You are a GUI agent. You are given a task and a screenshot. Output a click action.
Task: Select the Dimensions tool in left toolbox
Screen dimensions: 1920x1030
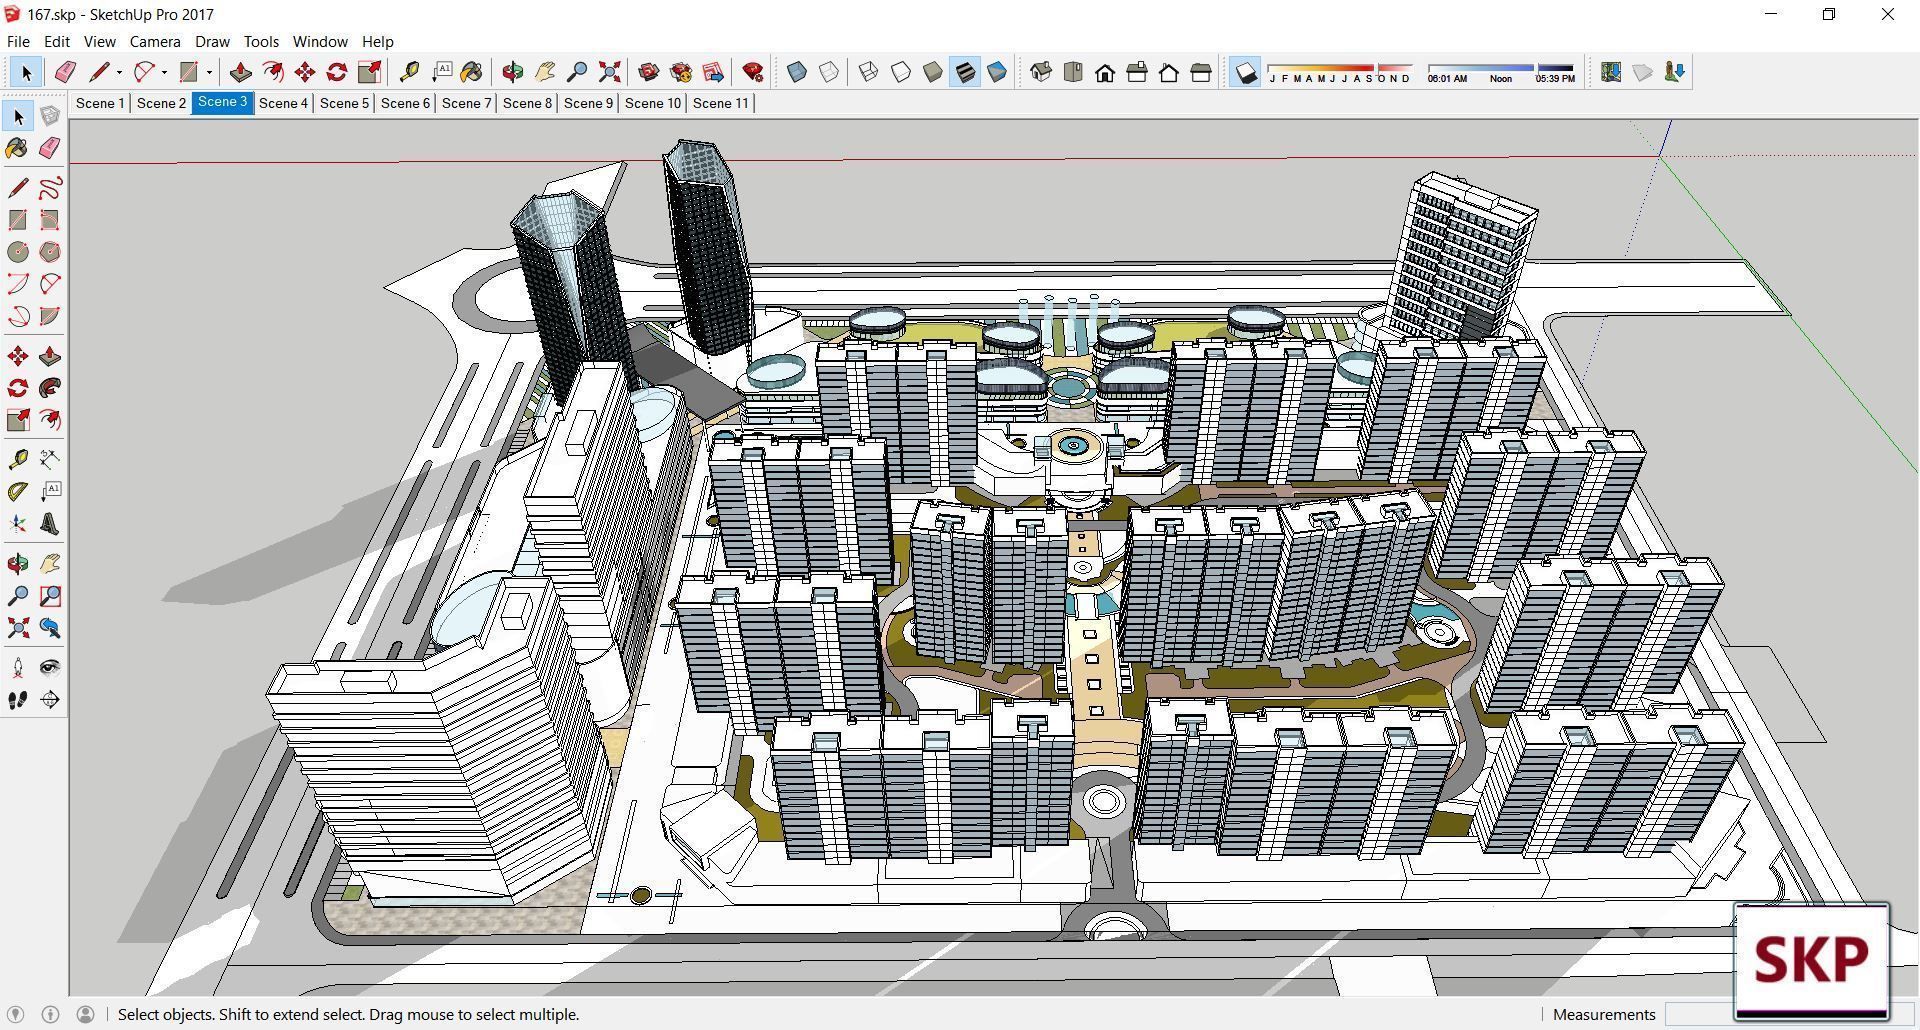(x=50, y=459)
